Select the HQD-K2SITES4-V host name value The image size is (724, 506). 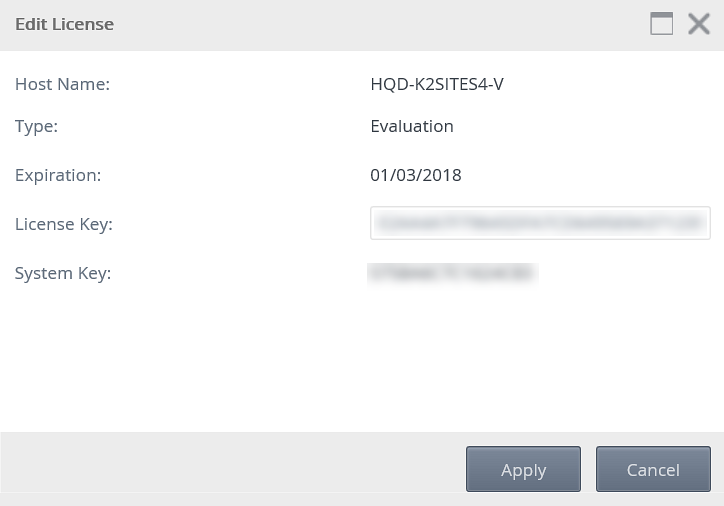(436, 84)
